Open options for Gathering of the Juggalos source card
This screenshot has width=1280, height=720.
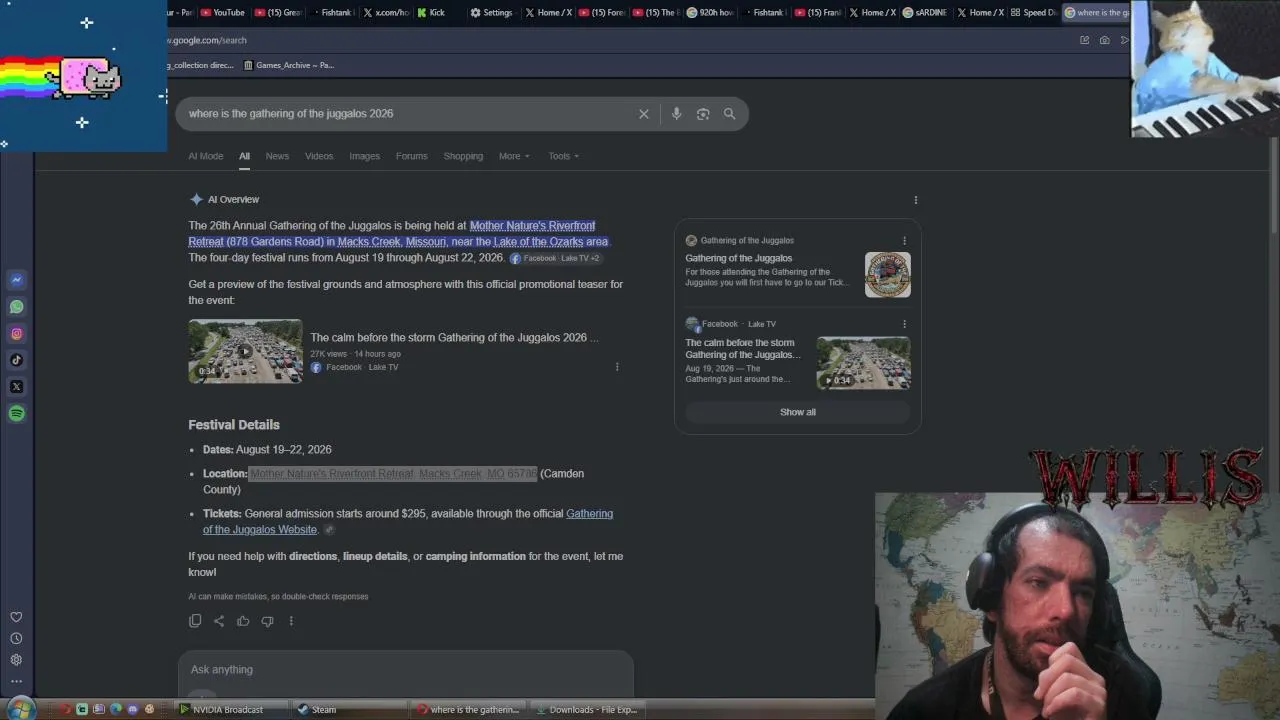[904, 241]
